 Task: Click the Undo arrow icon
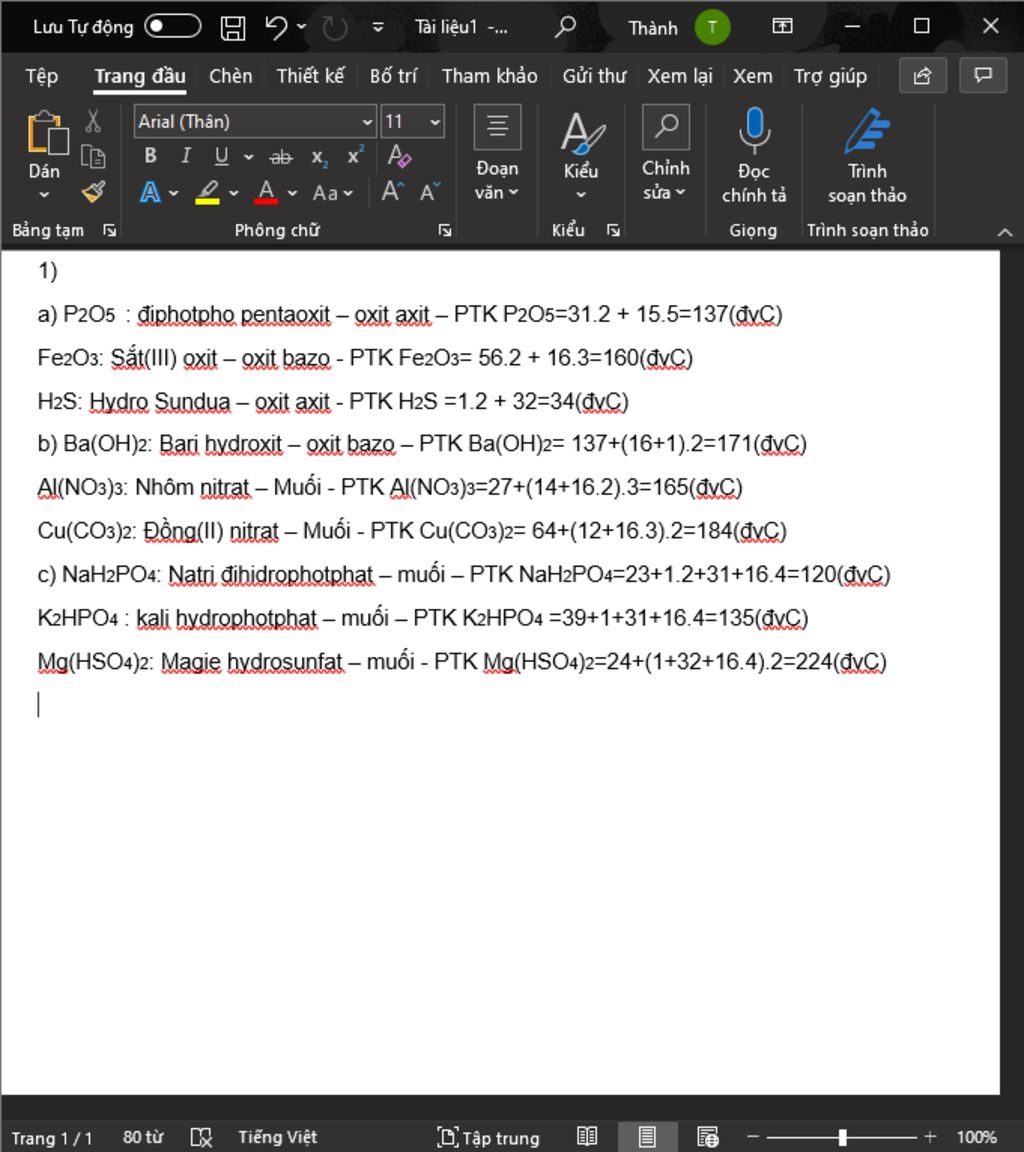[277, 27]
